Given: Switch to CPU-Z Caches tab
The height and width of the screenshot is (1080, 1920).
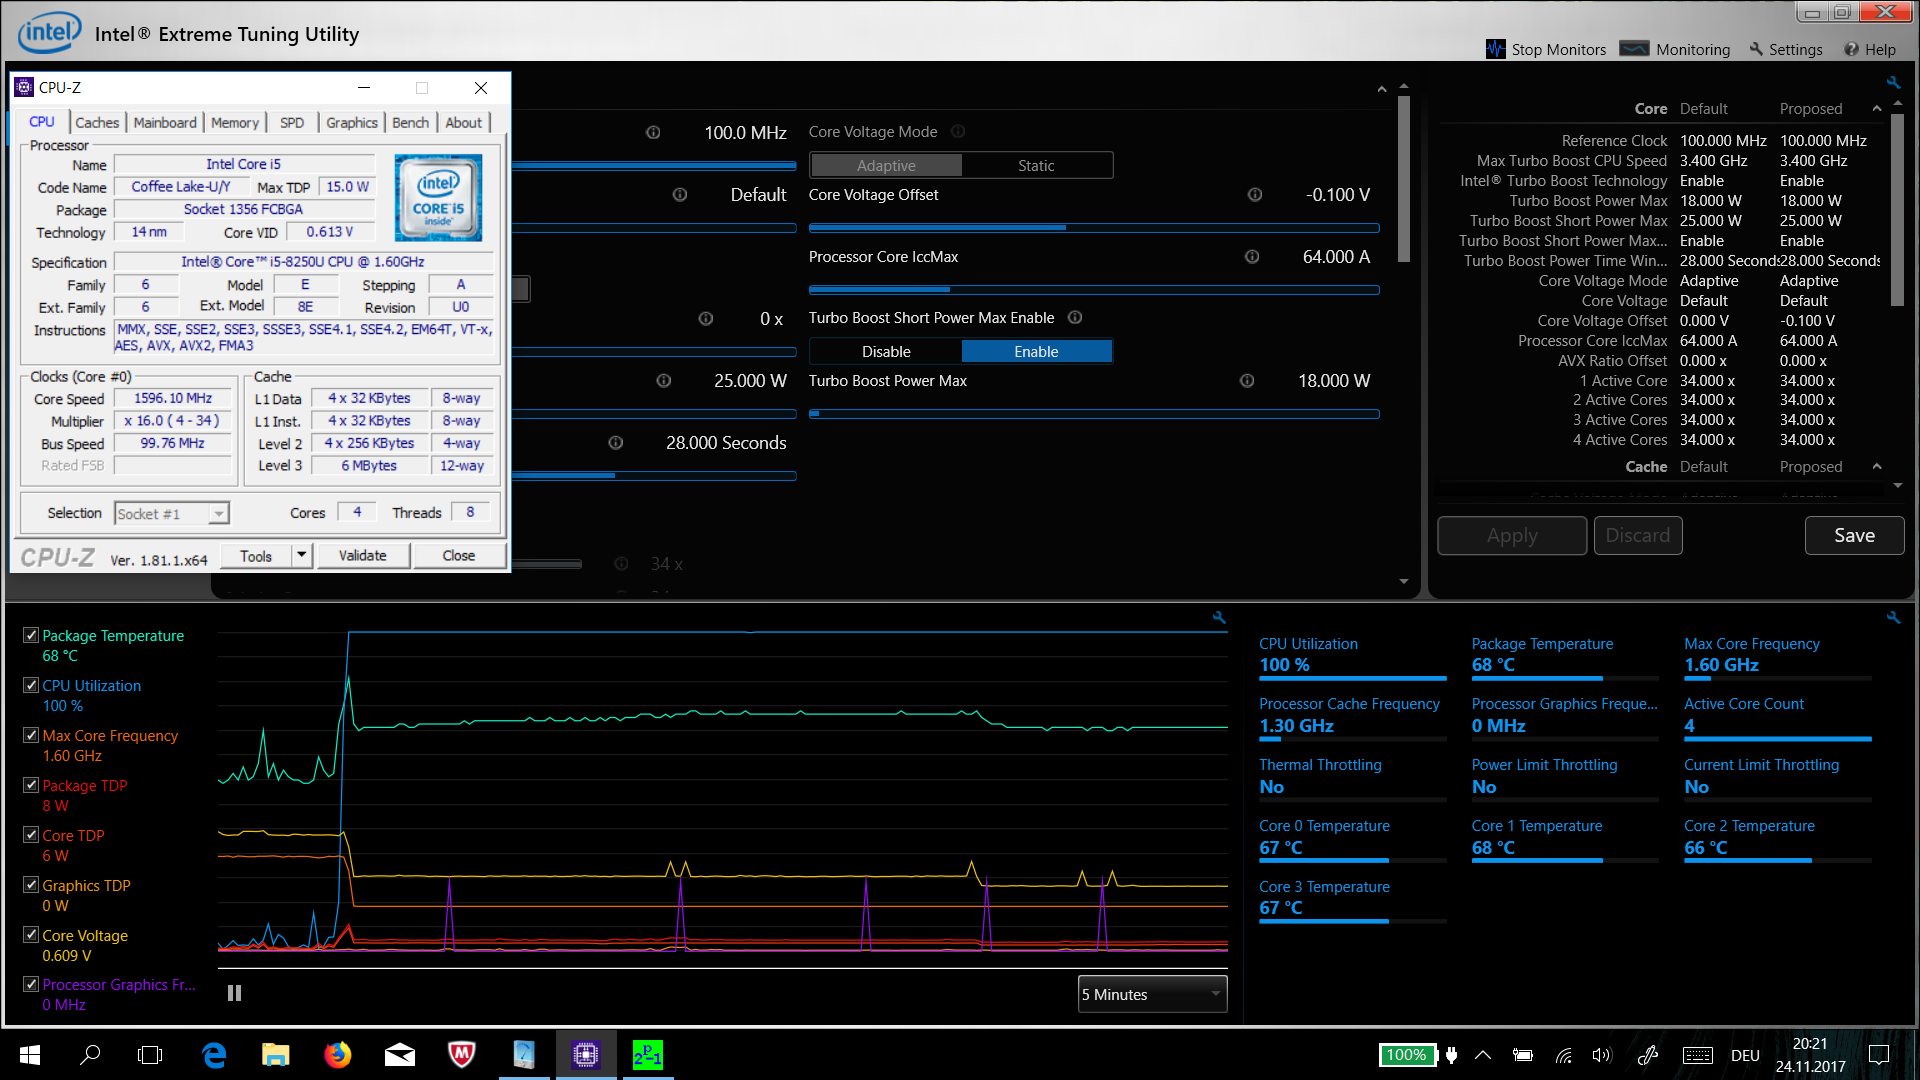Looking at the screenshot, I should 97,122.
